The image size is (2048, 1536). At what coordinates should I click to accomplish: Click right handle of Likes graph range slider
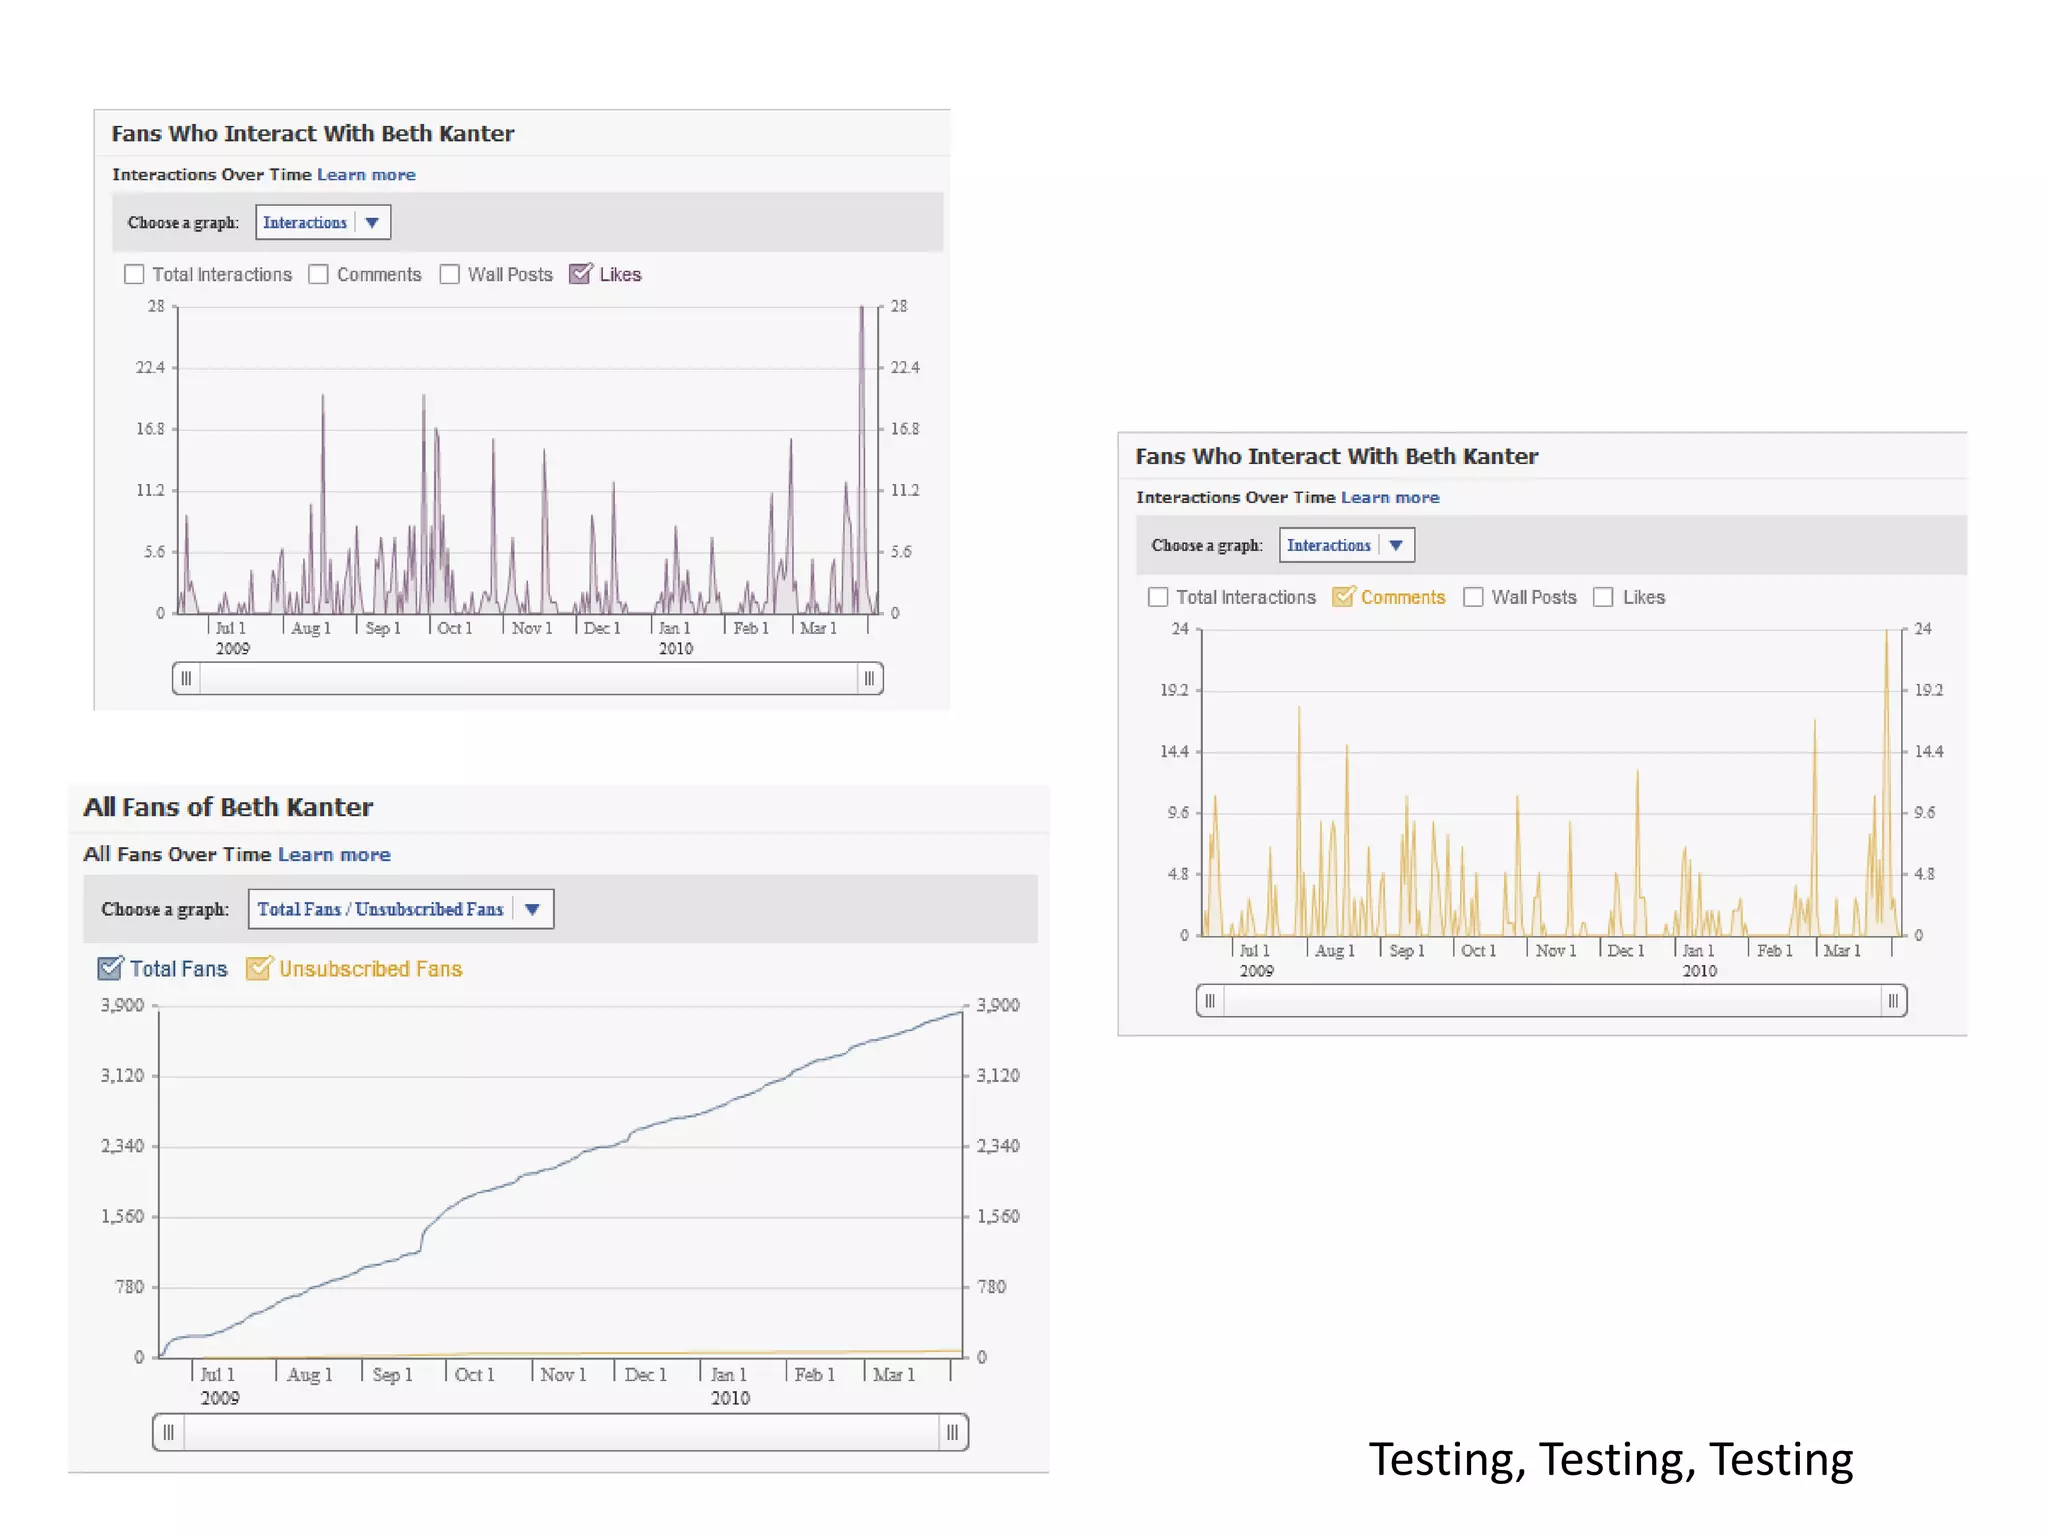pos(869,679)
